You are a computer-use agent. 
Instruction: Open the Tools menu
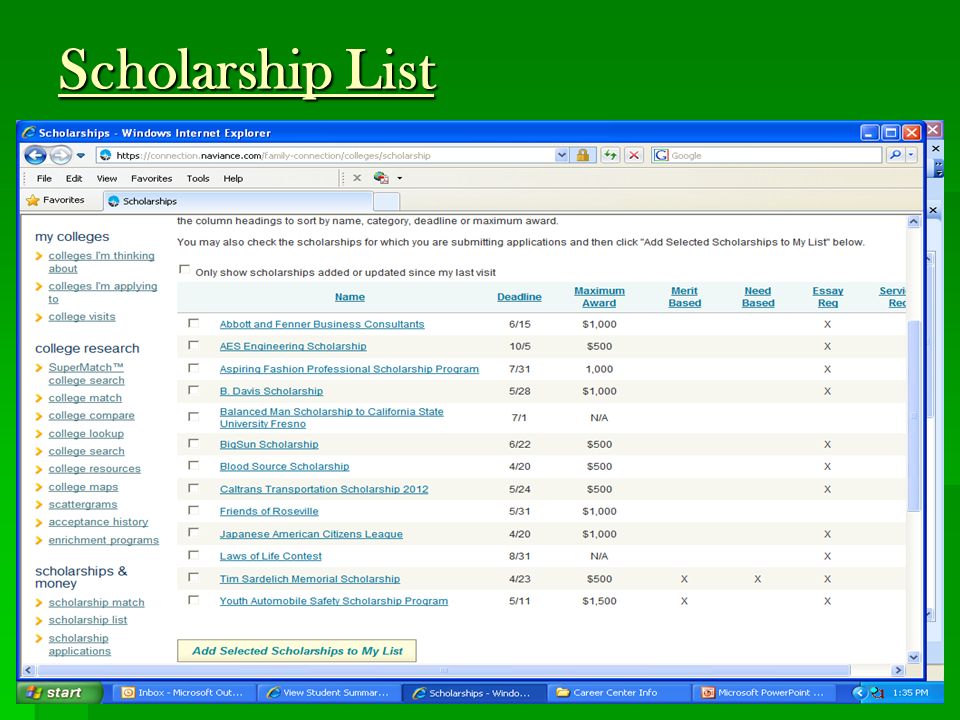[198, 179]
